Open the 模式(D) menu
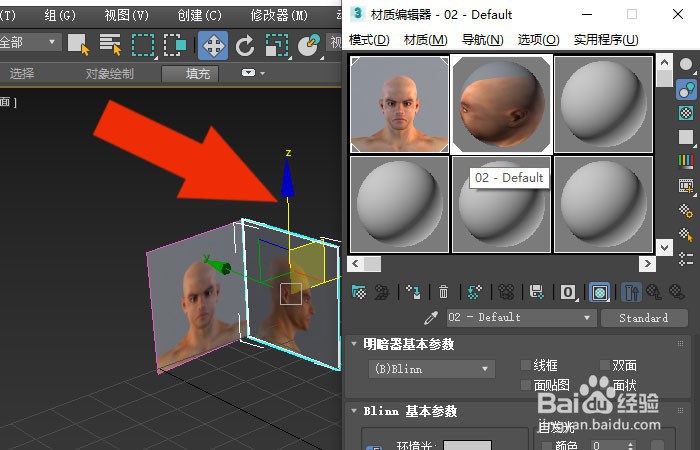This screenshot has height=450, width=700. [369, 40]
